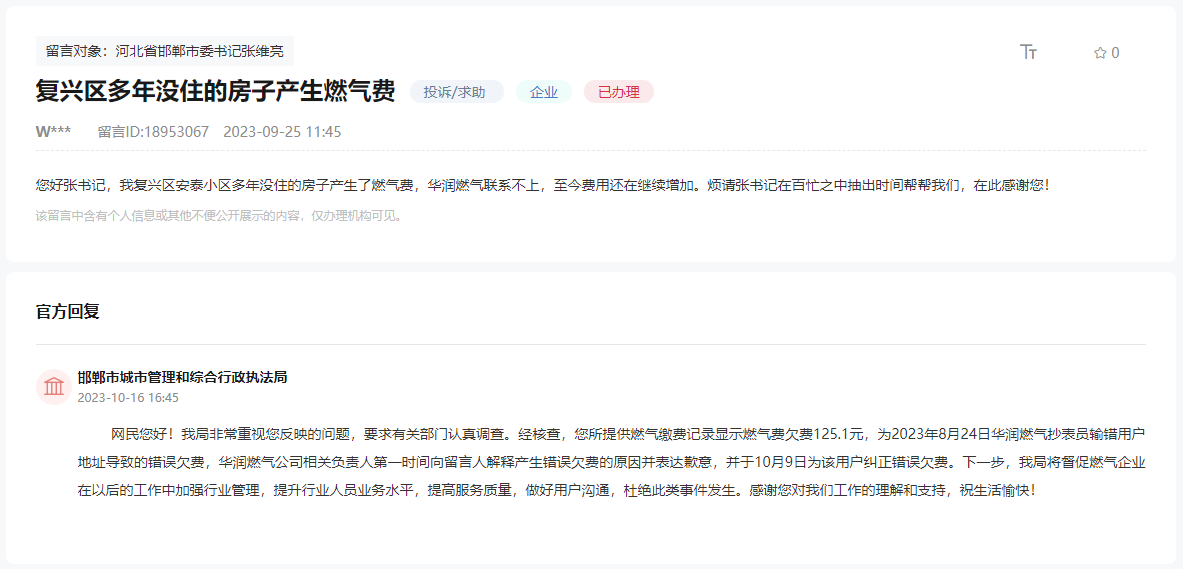Click the reply date 2023-10-16 16:45
Viewport: 1183px width, 569px height.
[x=128, y=397]
